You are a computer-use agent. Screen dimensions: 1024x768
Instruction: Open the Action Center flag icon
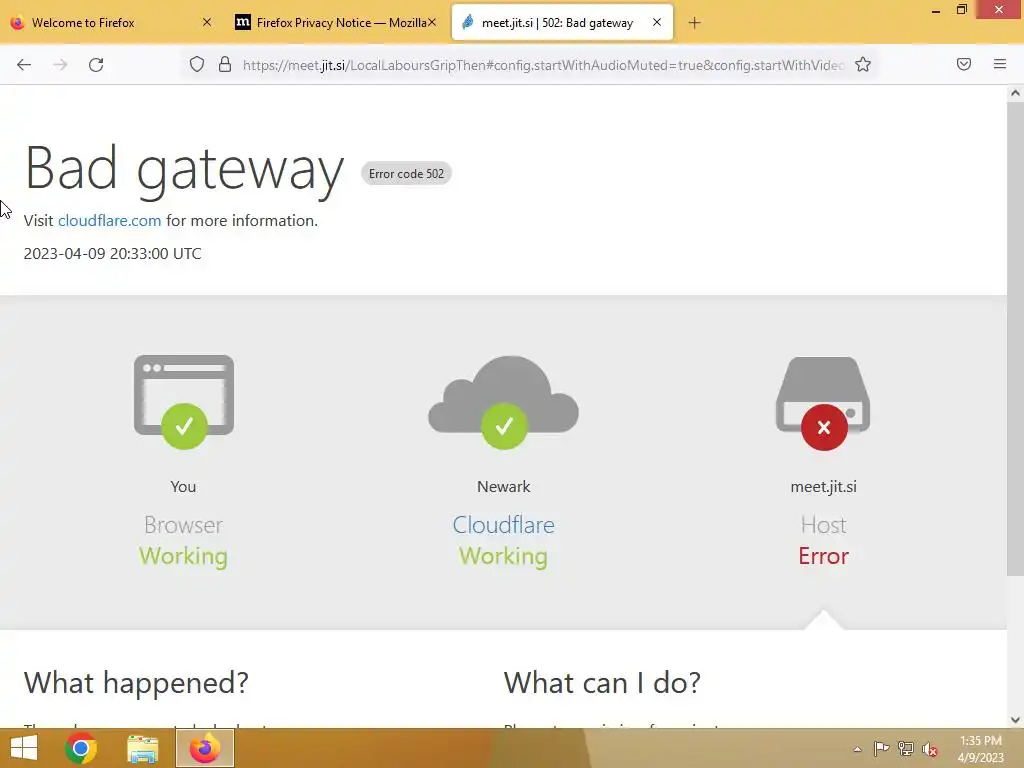tap(881, 749)
